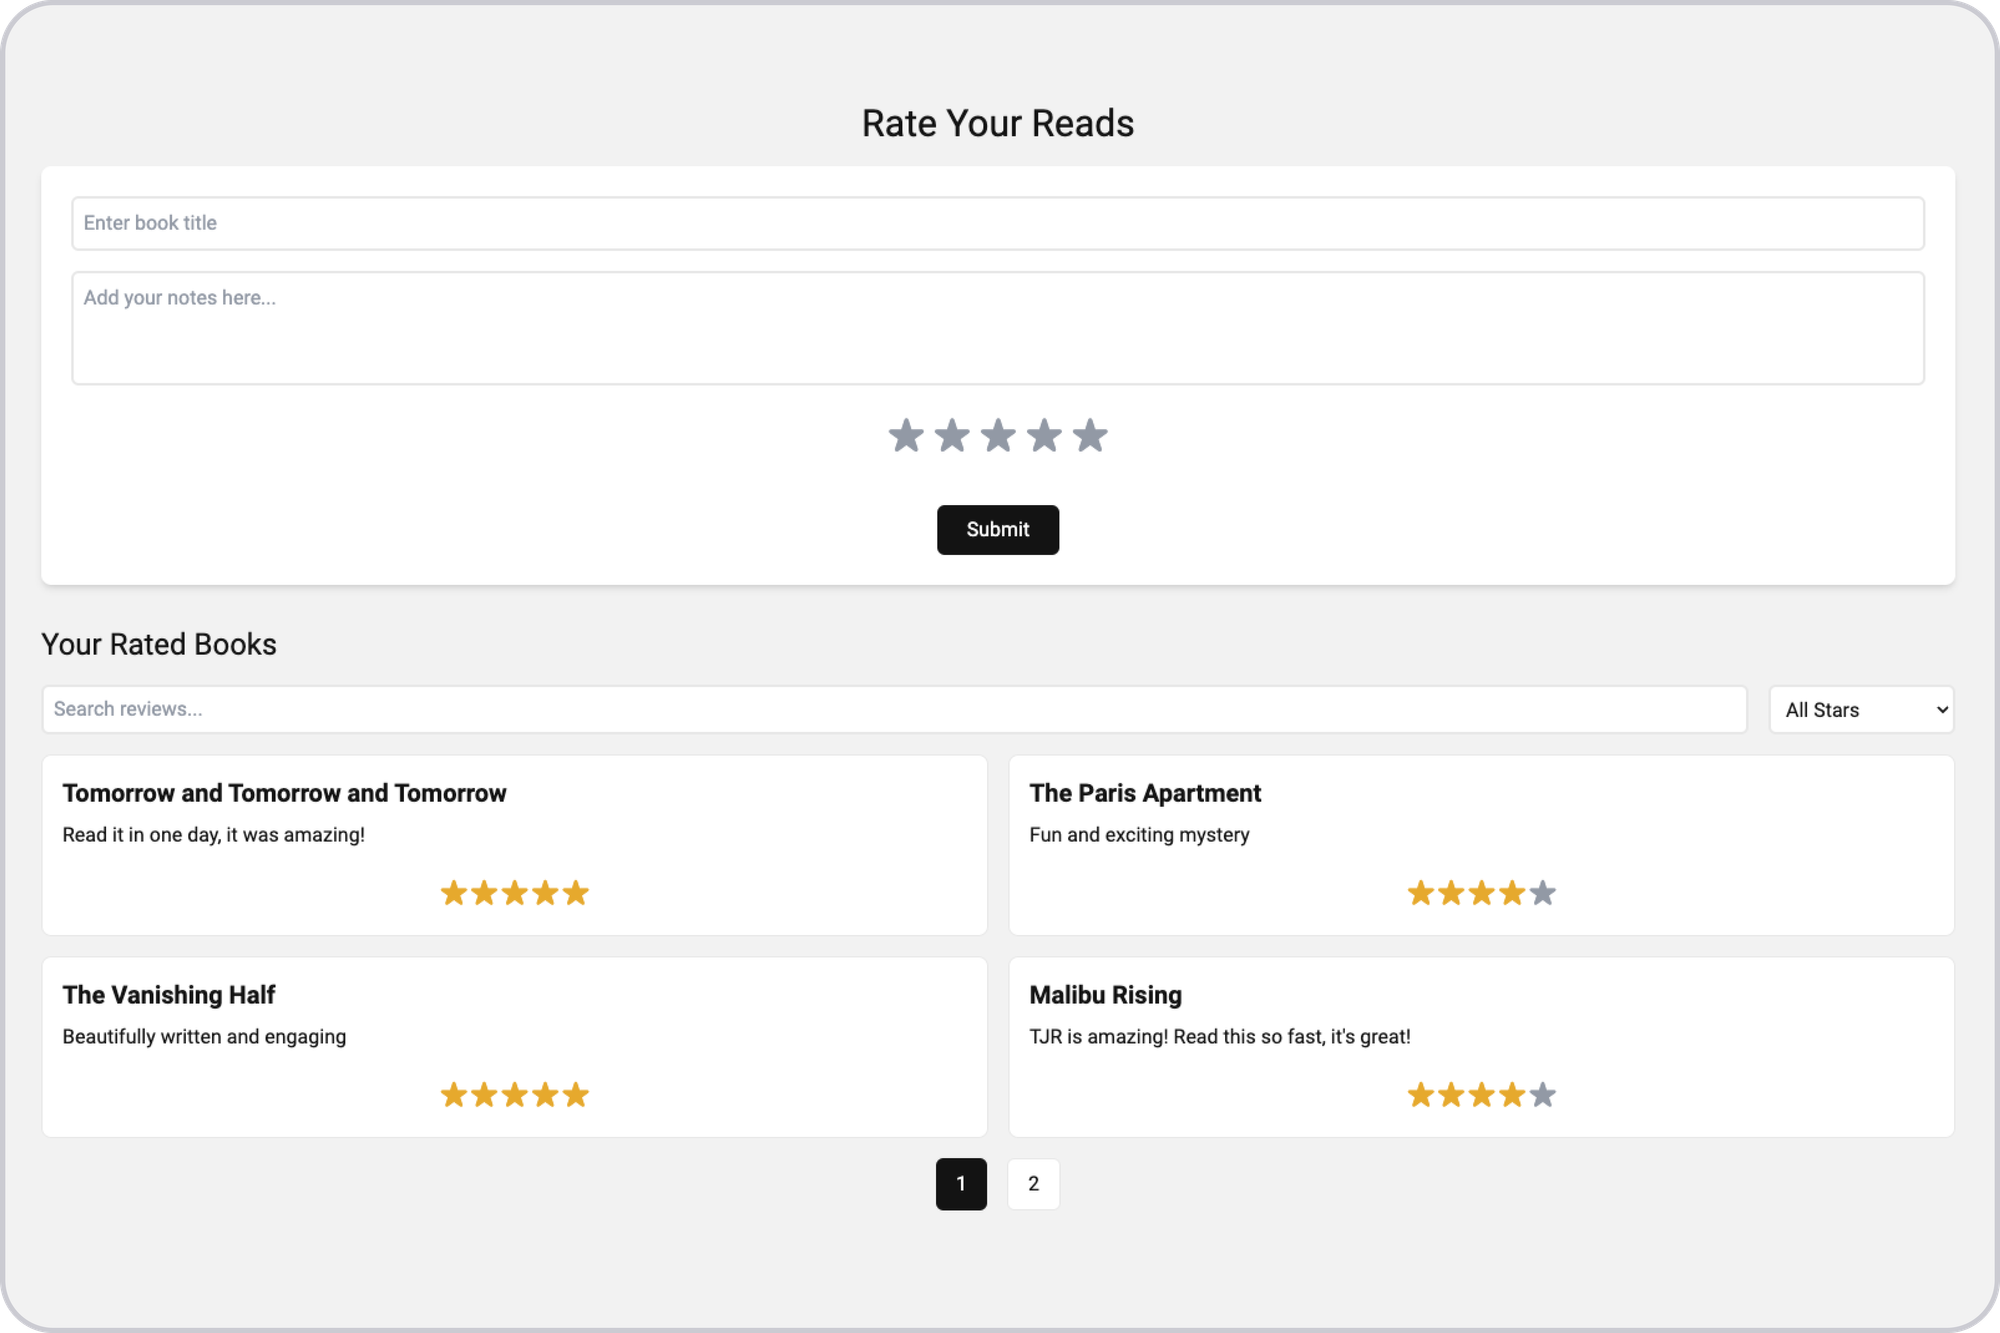Give five stars using the last form star
Viewport: 2000px width, 1333px height.
[1090, 435]
